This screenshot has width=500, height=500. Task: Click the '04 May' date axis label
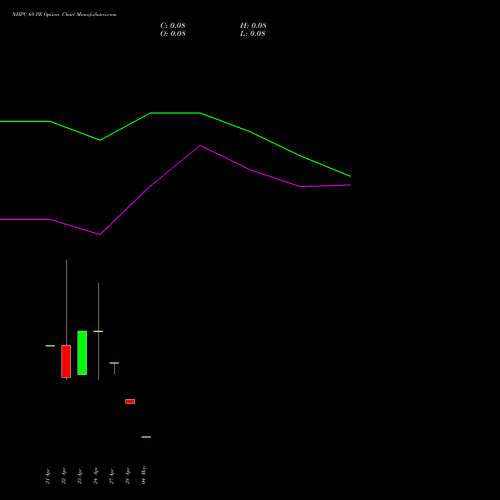(144, 475)
